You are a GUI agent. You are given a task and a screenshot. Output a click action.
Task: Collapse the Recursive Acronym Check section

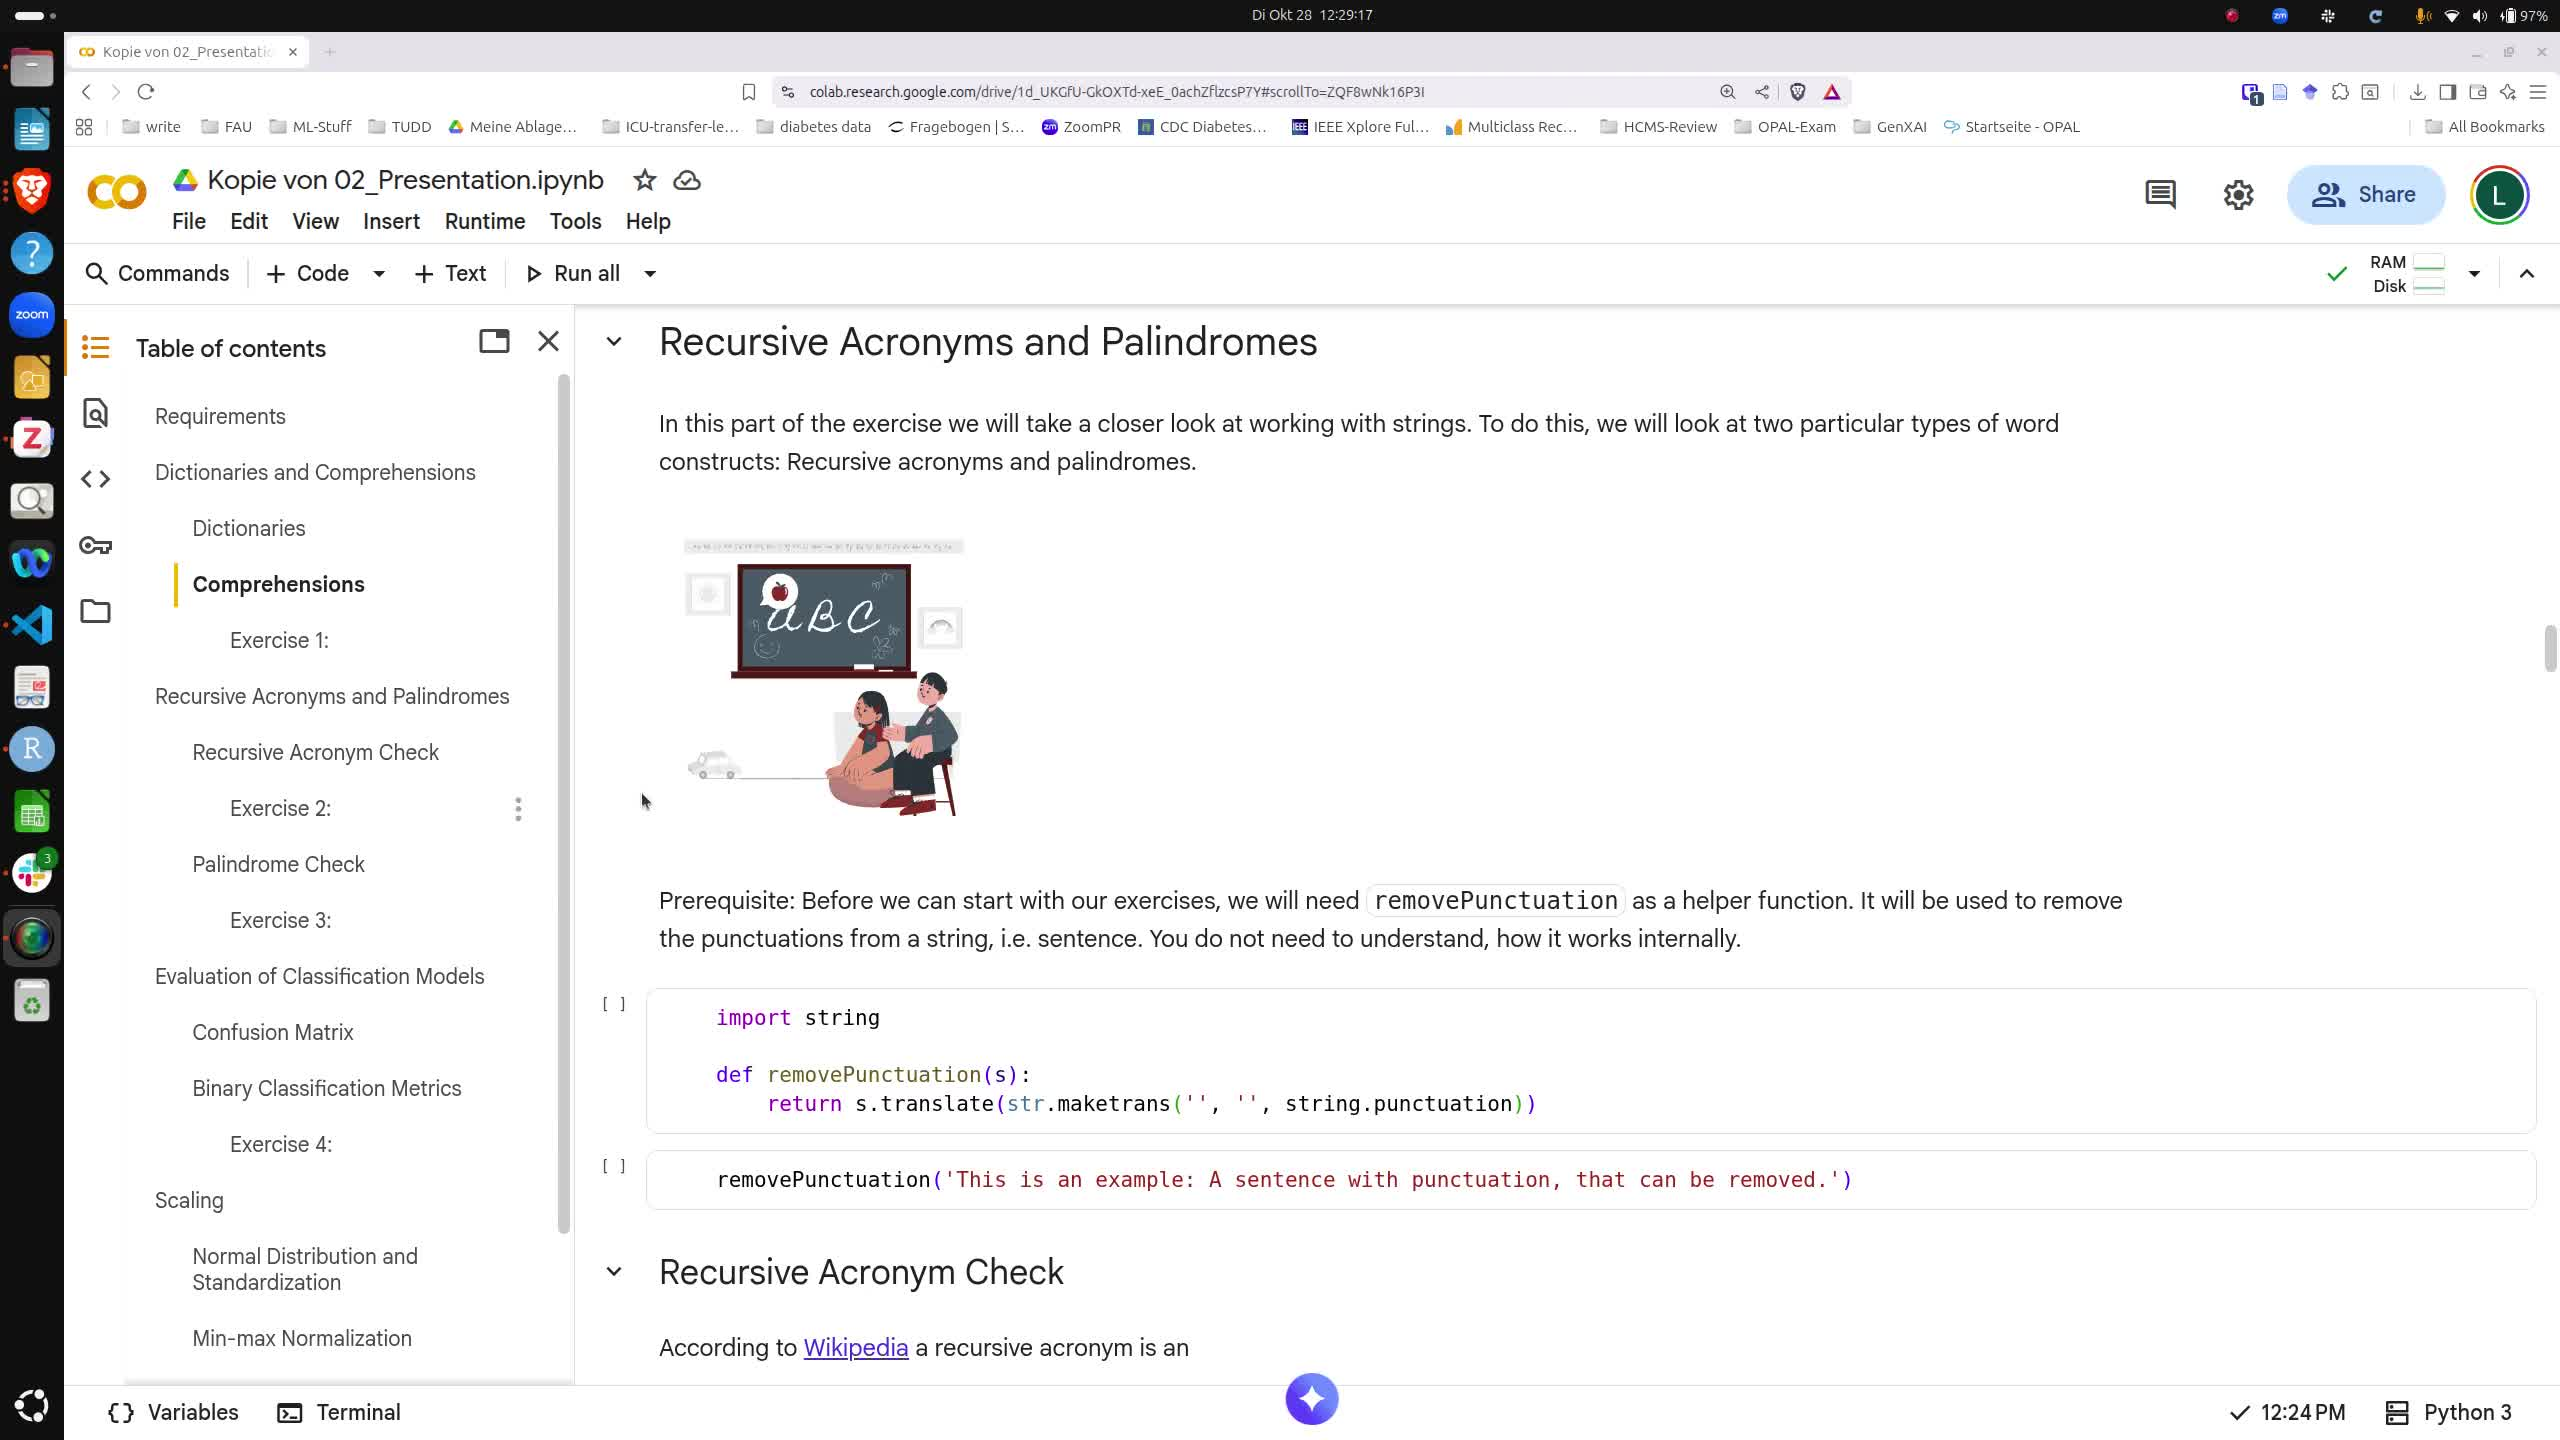pyautogui.click(x=614, y=1272)
